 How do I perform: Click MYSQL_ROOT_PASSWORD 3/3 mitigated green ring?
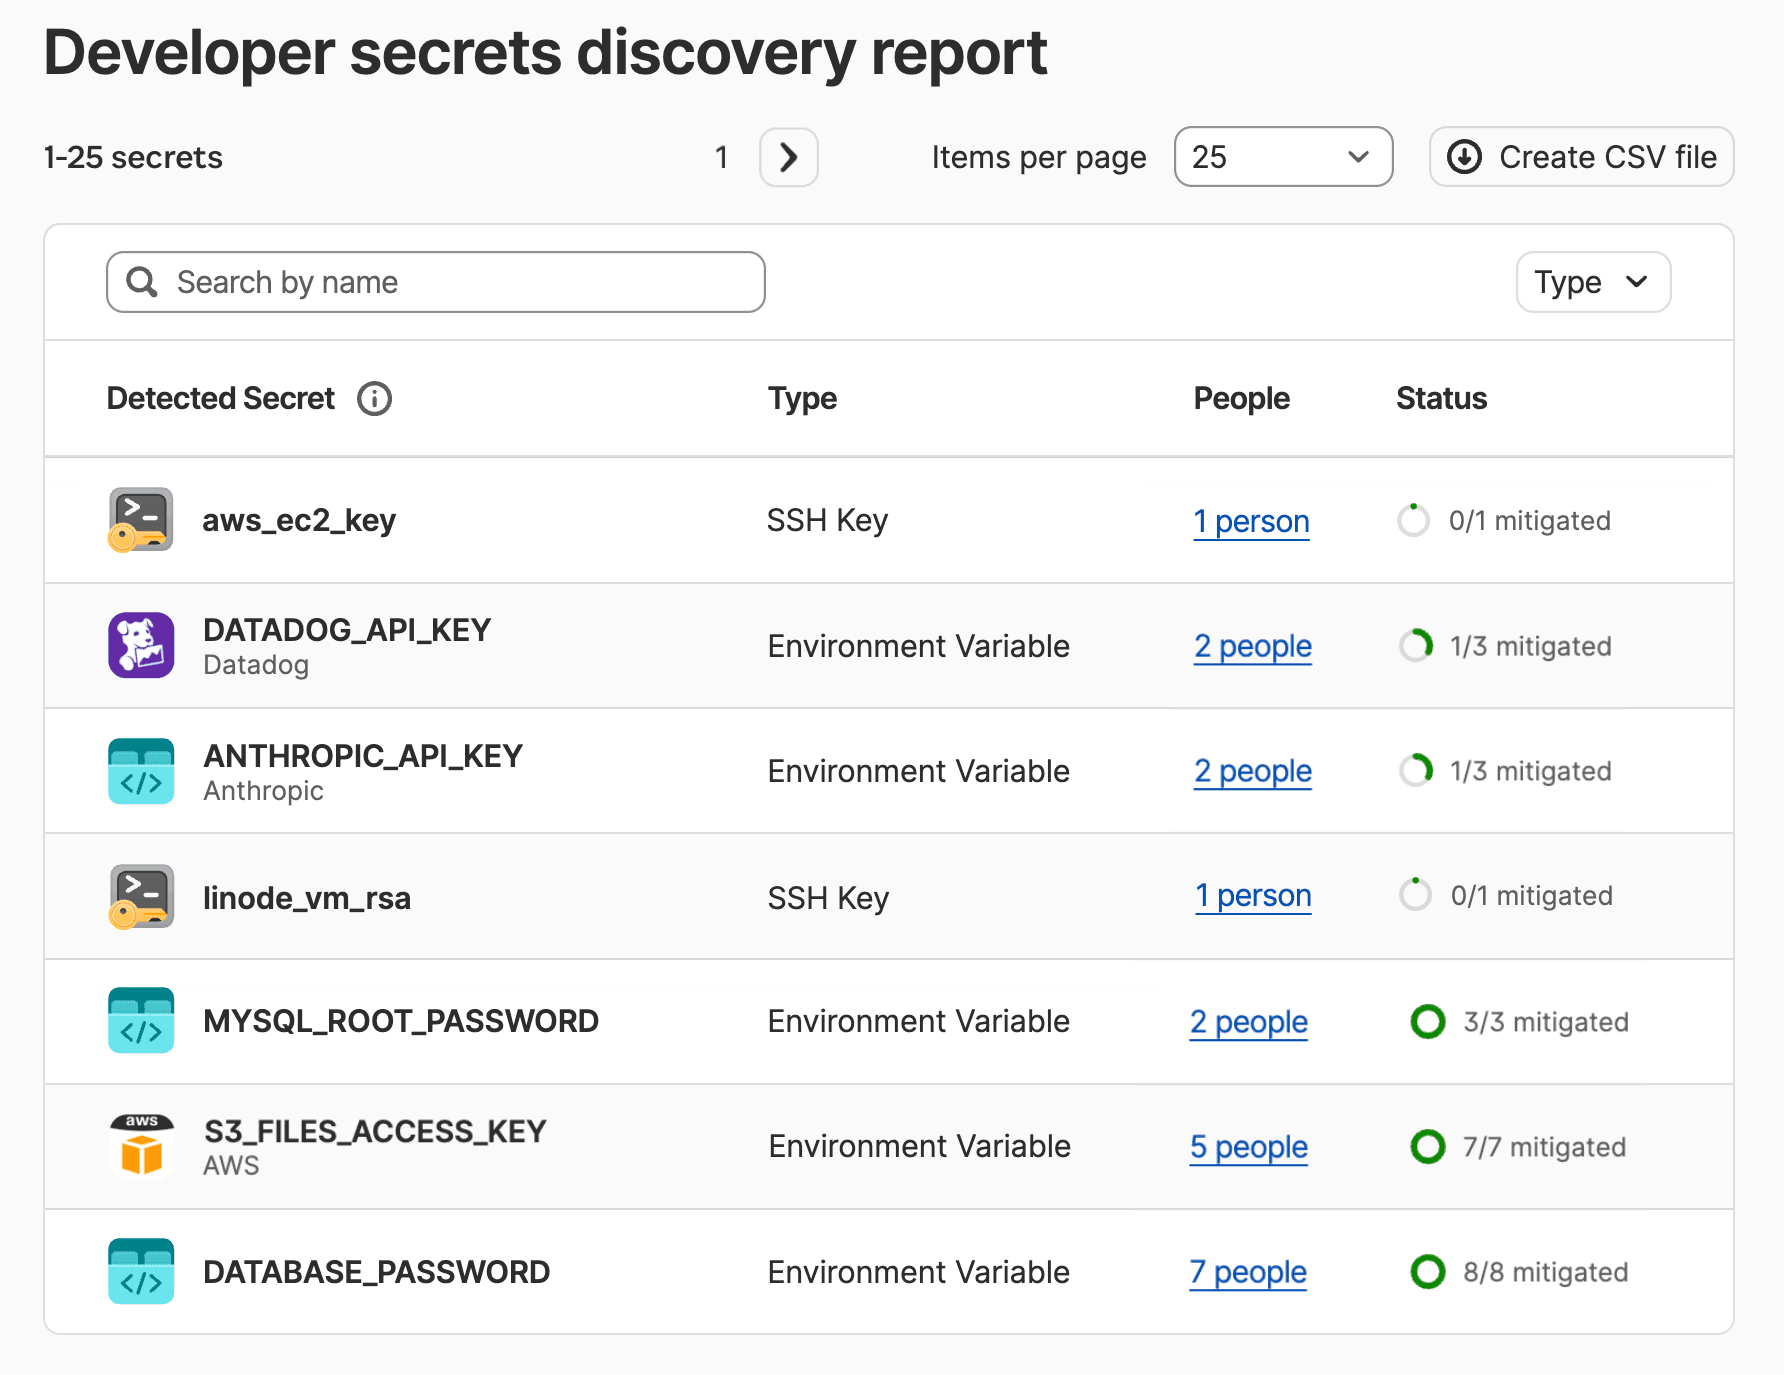click(x=1427, y=1021)
